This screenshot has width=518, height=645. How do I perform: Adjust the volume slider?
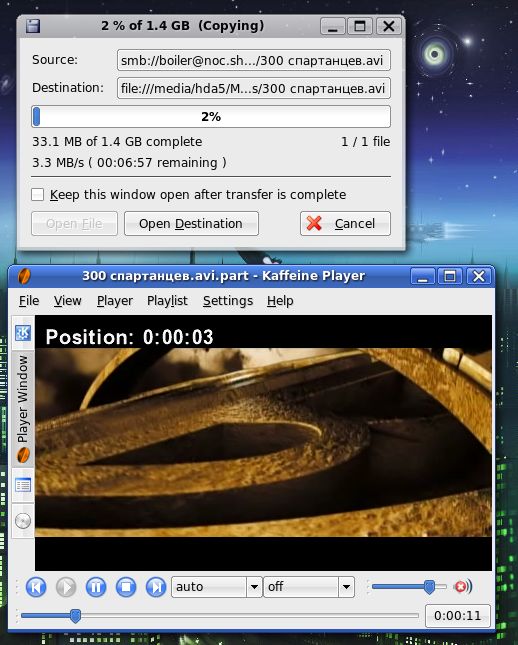pos(429,587)
